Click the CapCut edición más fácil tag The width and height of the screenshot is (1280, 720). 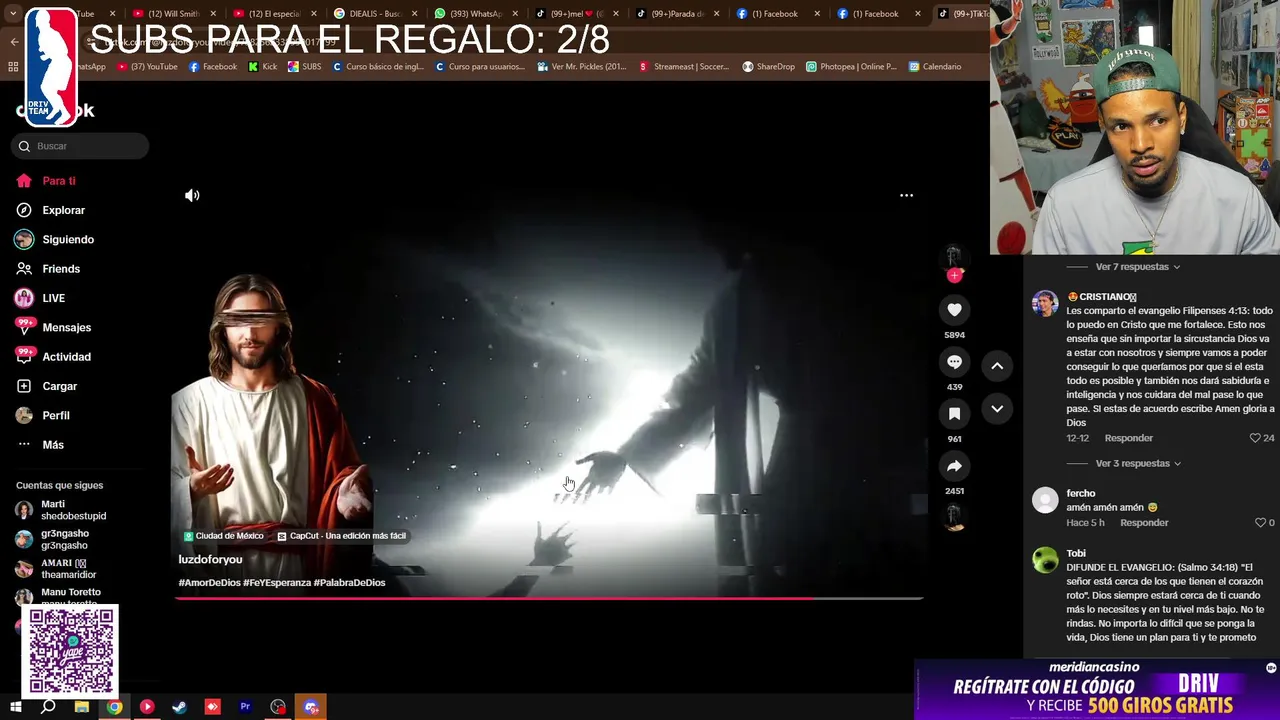[341, 536]
